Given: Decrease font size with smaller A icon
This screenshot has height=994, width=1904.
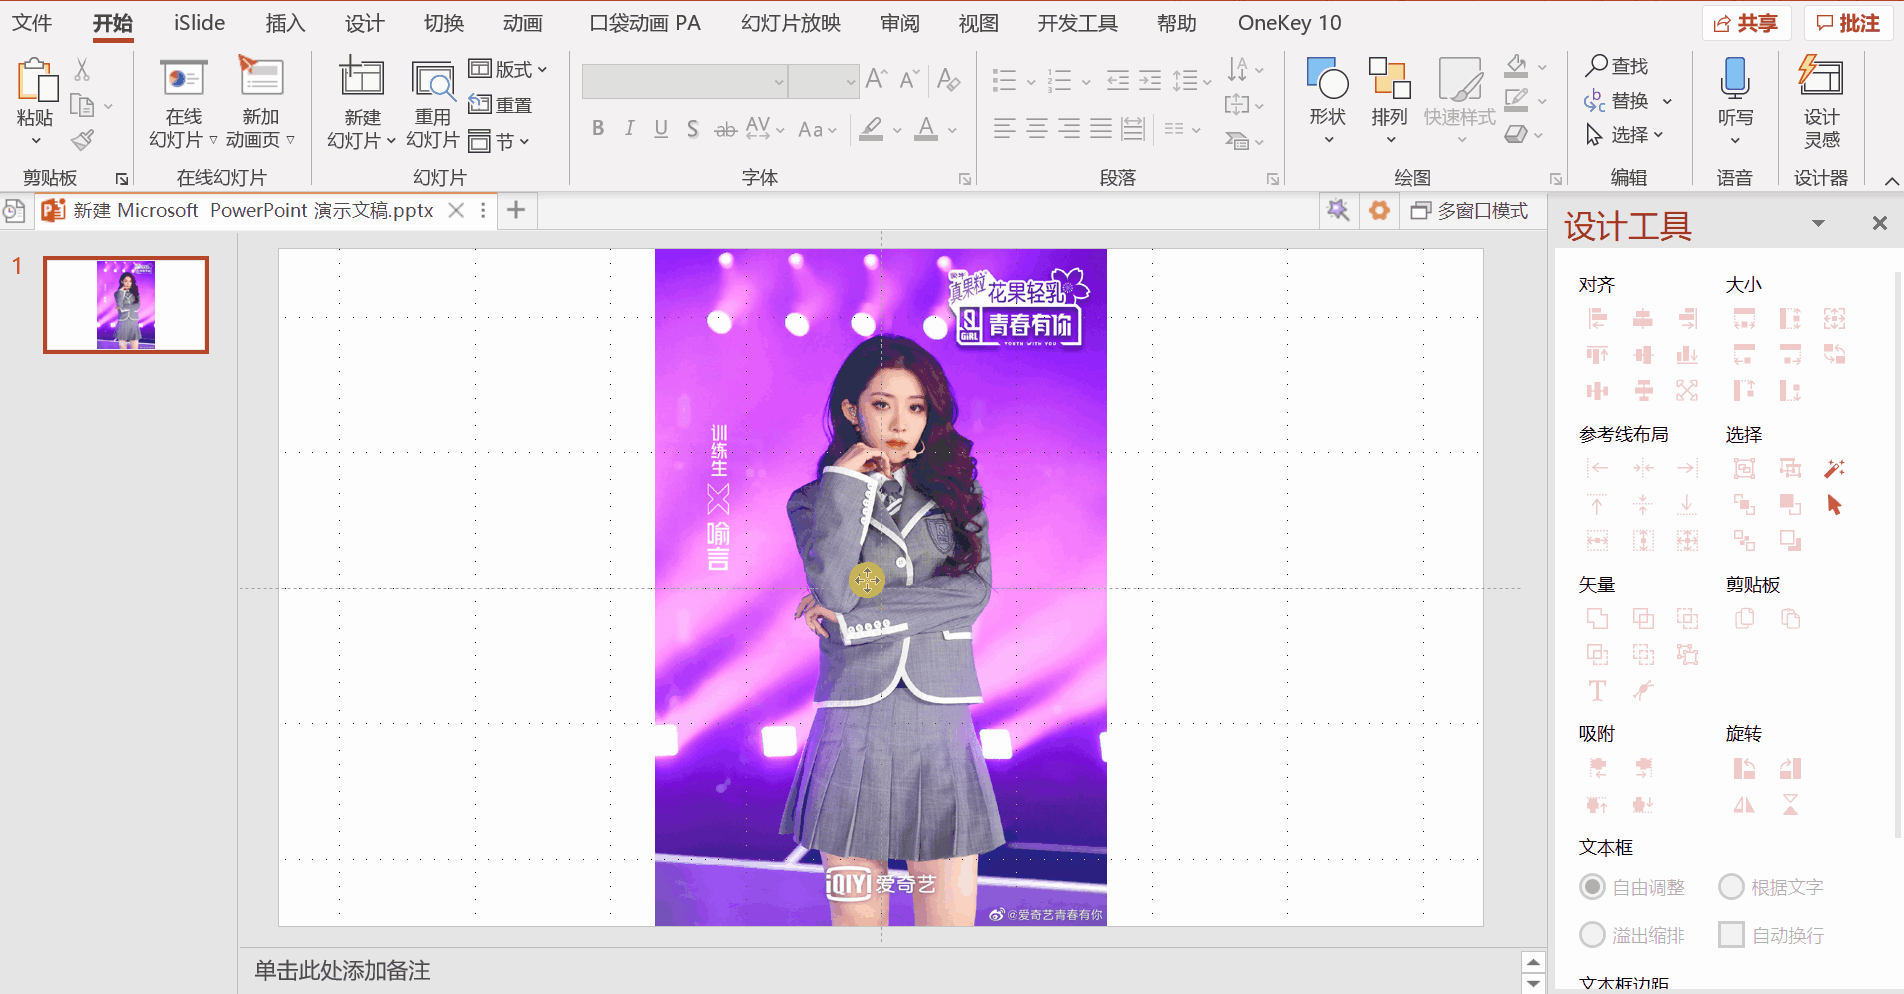Looking at the screenshot, I should pyautogui.click(x=909, y=79).
